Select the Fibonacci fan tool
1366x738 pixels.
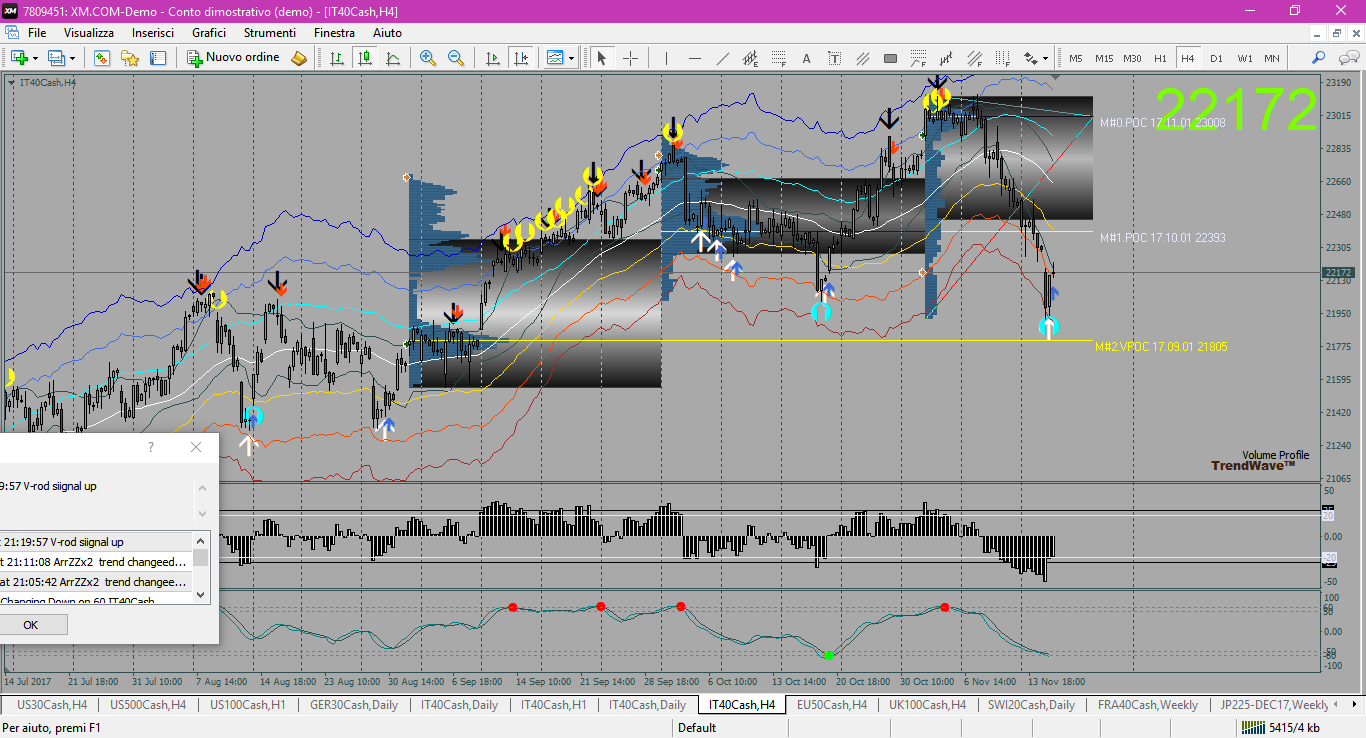tap(918, 58)
